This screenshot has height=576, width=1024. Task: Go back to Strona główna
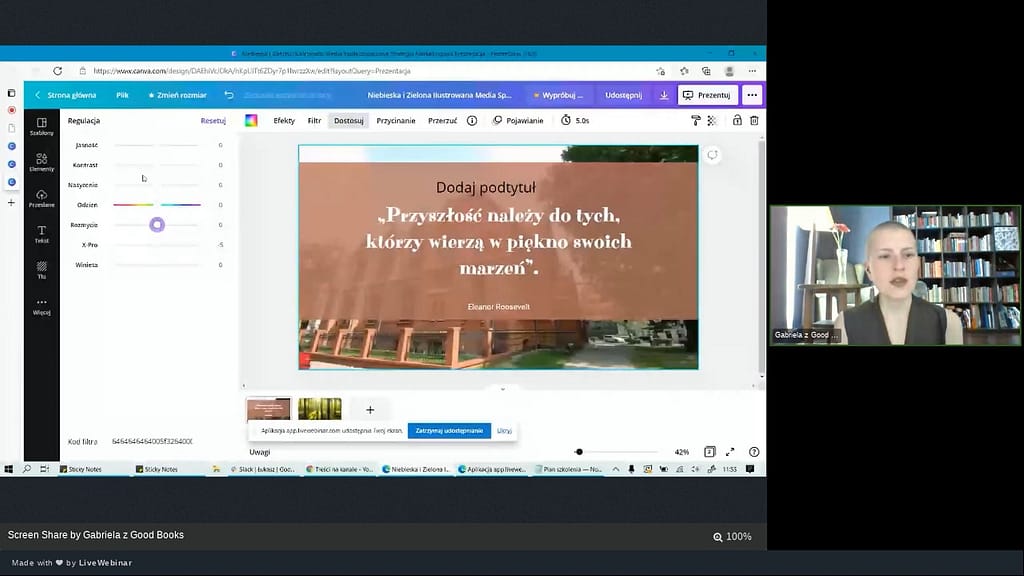pos(65,95)
